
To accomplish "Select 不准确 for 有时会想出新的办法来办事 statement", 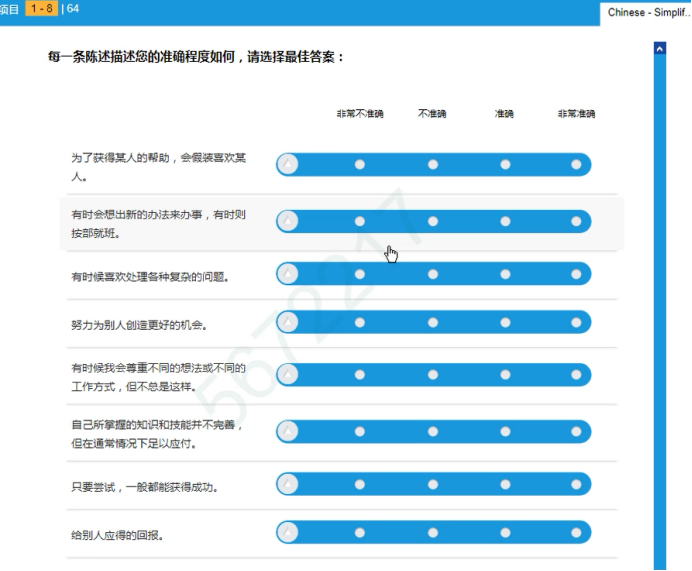I will coord(433,221).
